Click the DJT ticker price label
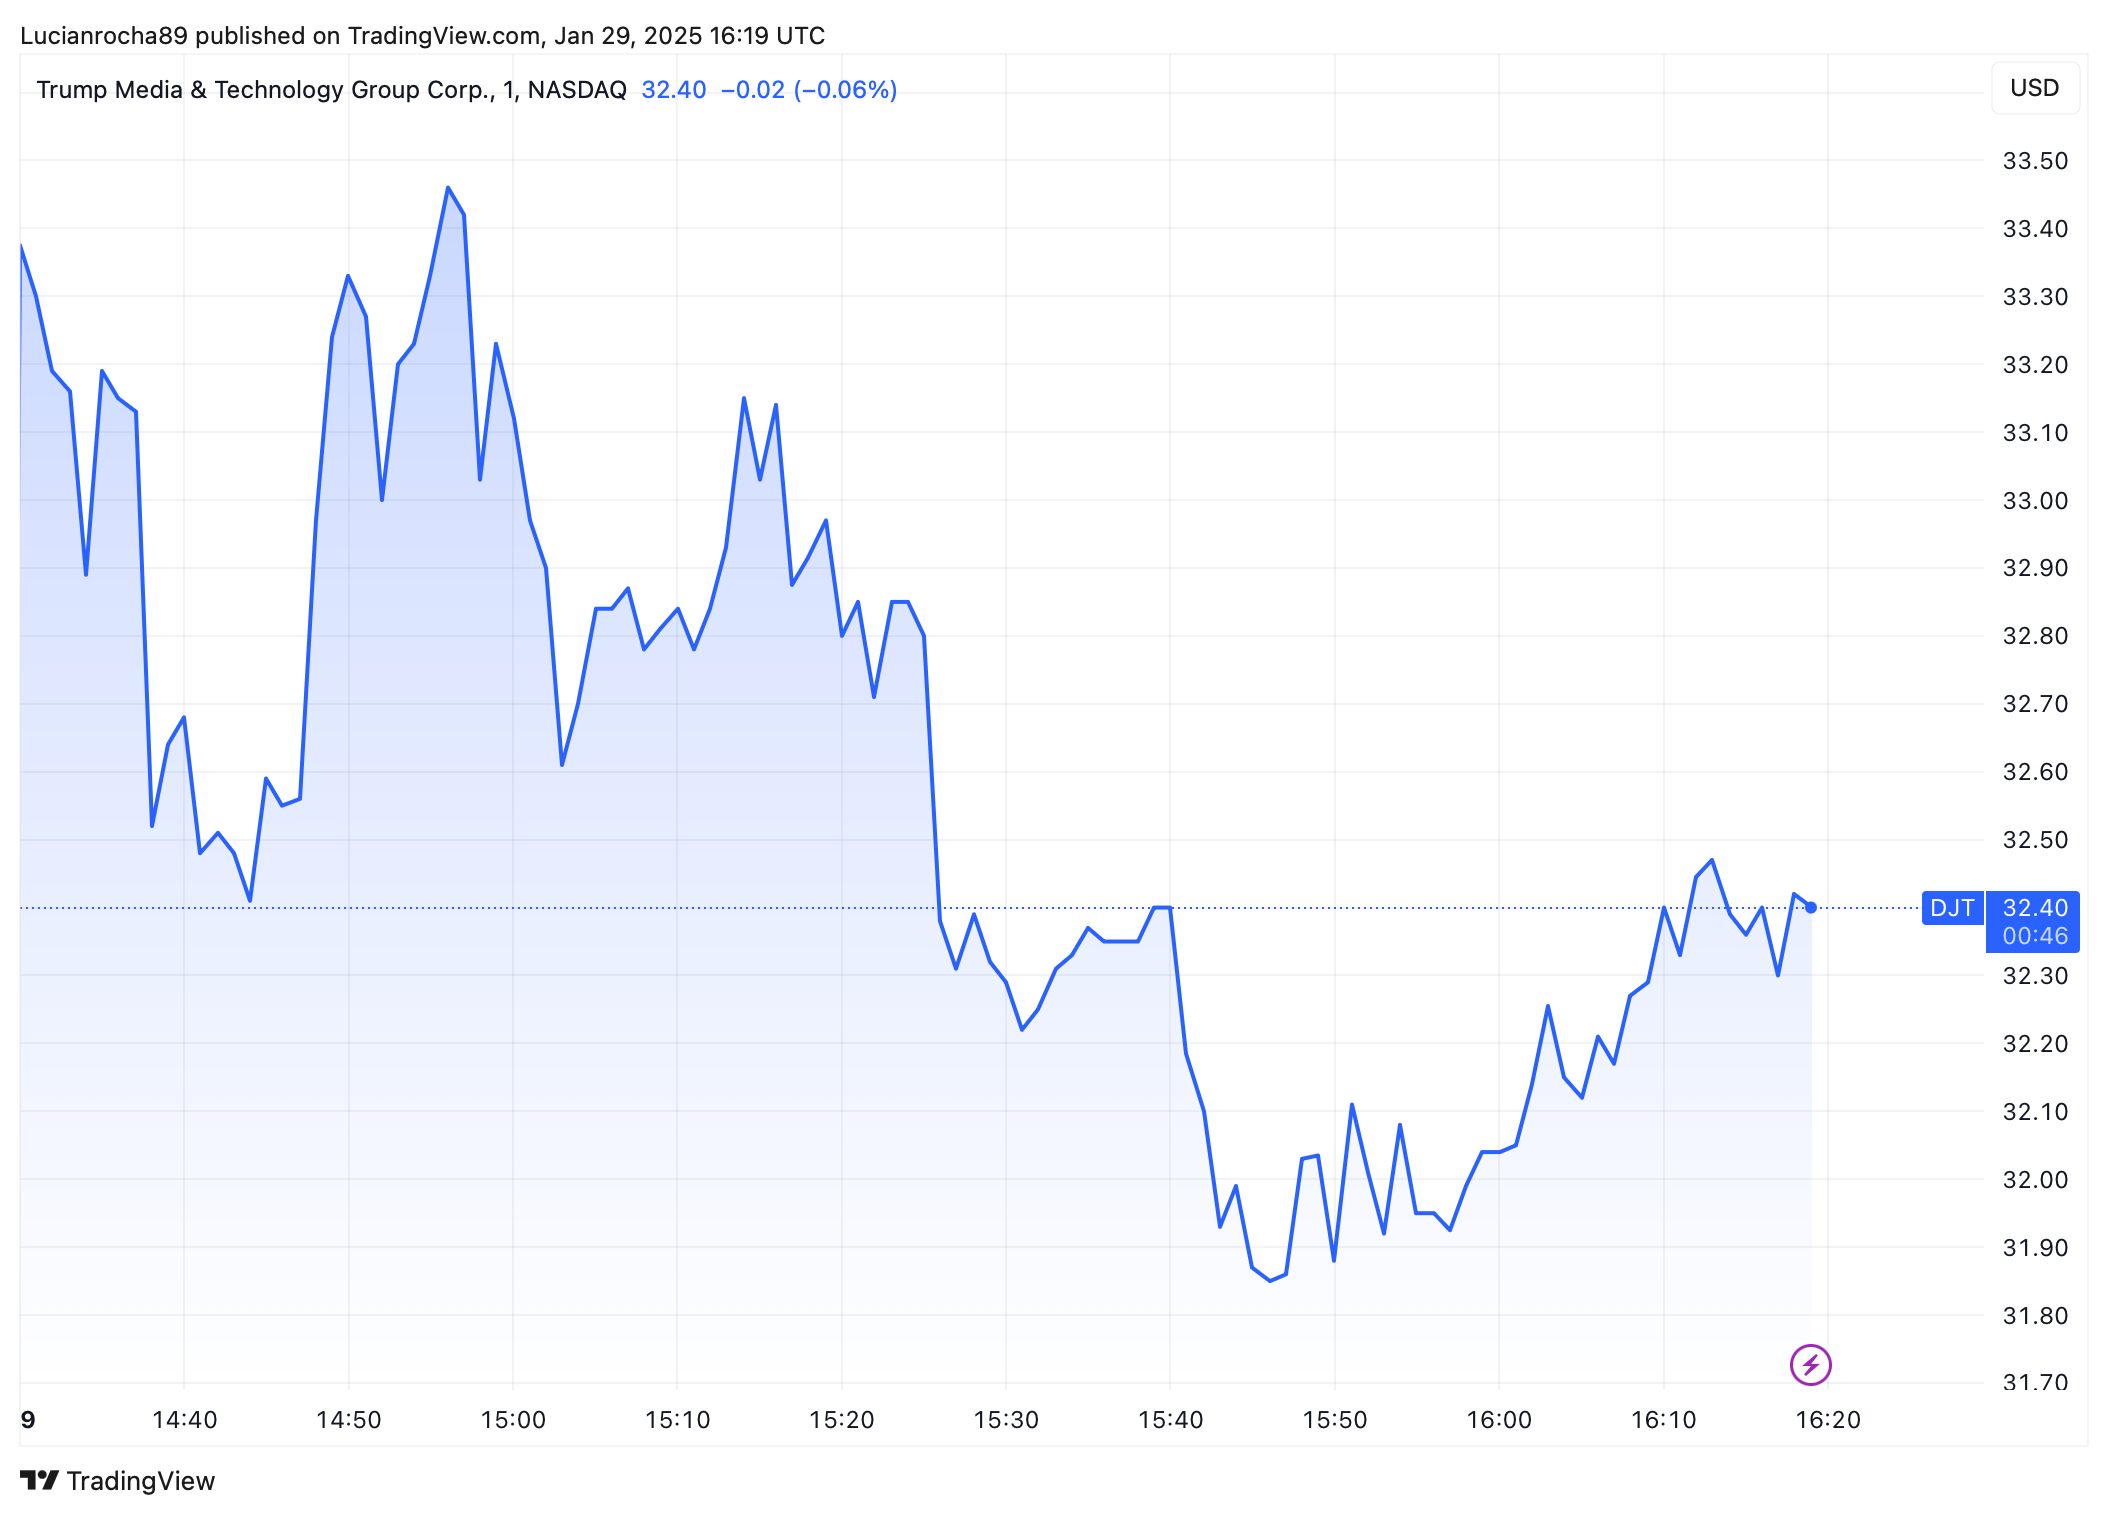The height and width of the screenshot is (1516, 2108). [1952, 908]
